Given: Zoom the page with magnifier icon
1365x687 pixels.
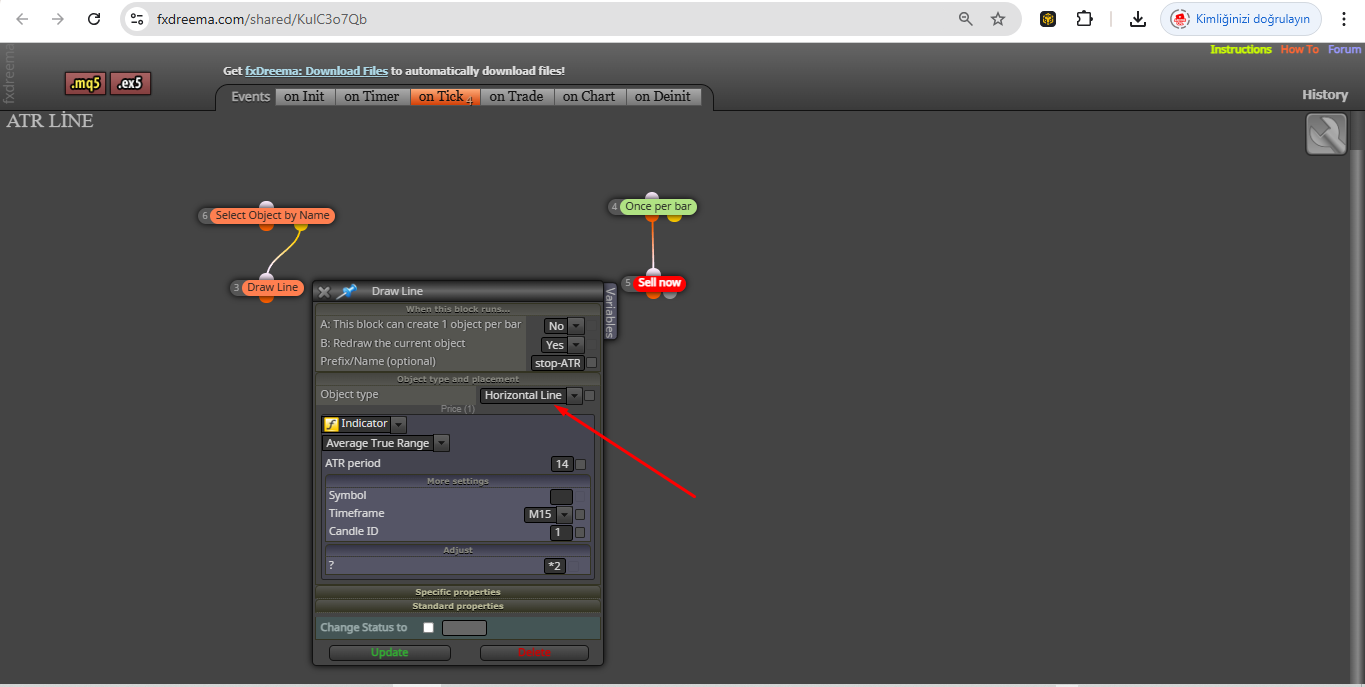Looking at the screenshot, I should [966, 19].
